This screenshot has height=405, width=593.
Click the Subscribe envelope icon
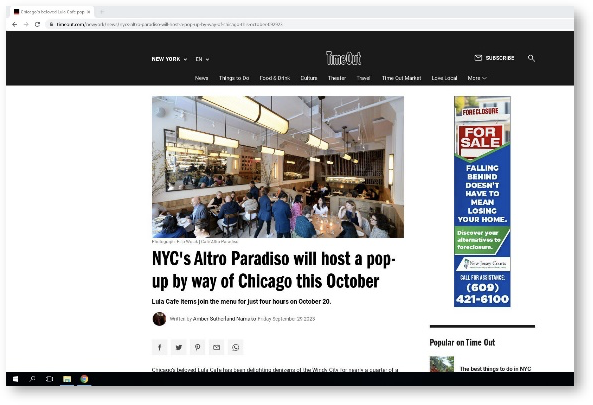[478, 58]
